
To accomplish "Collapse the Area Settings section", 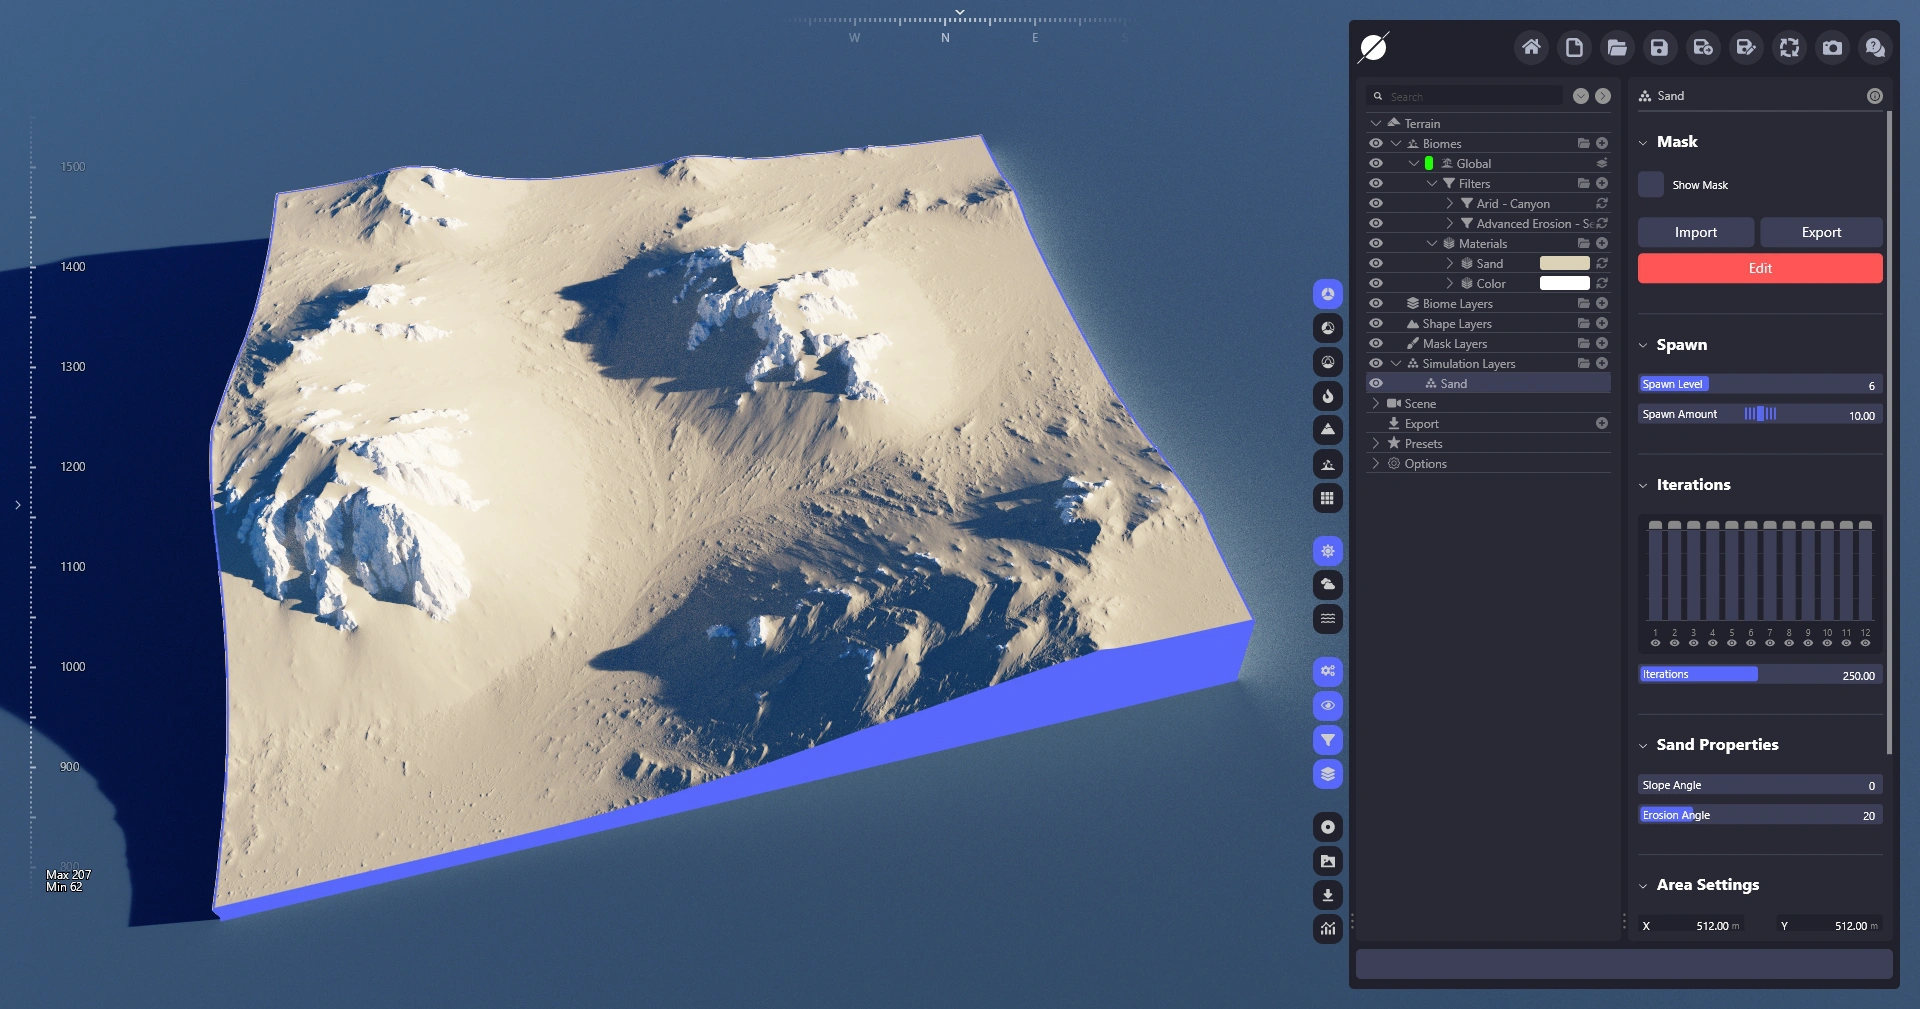I will (1643, 886).
